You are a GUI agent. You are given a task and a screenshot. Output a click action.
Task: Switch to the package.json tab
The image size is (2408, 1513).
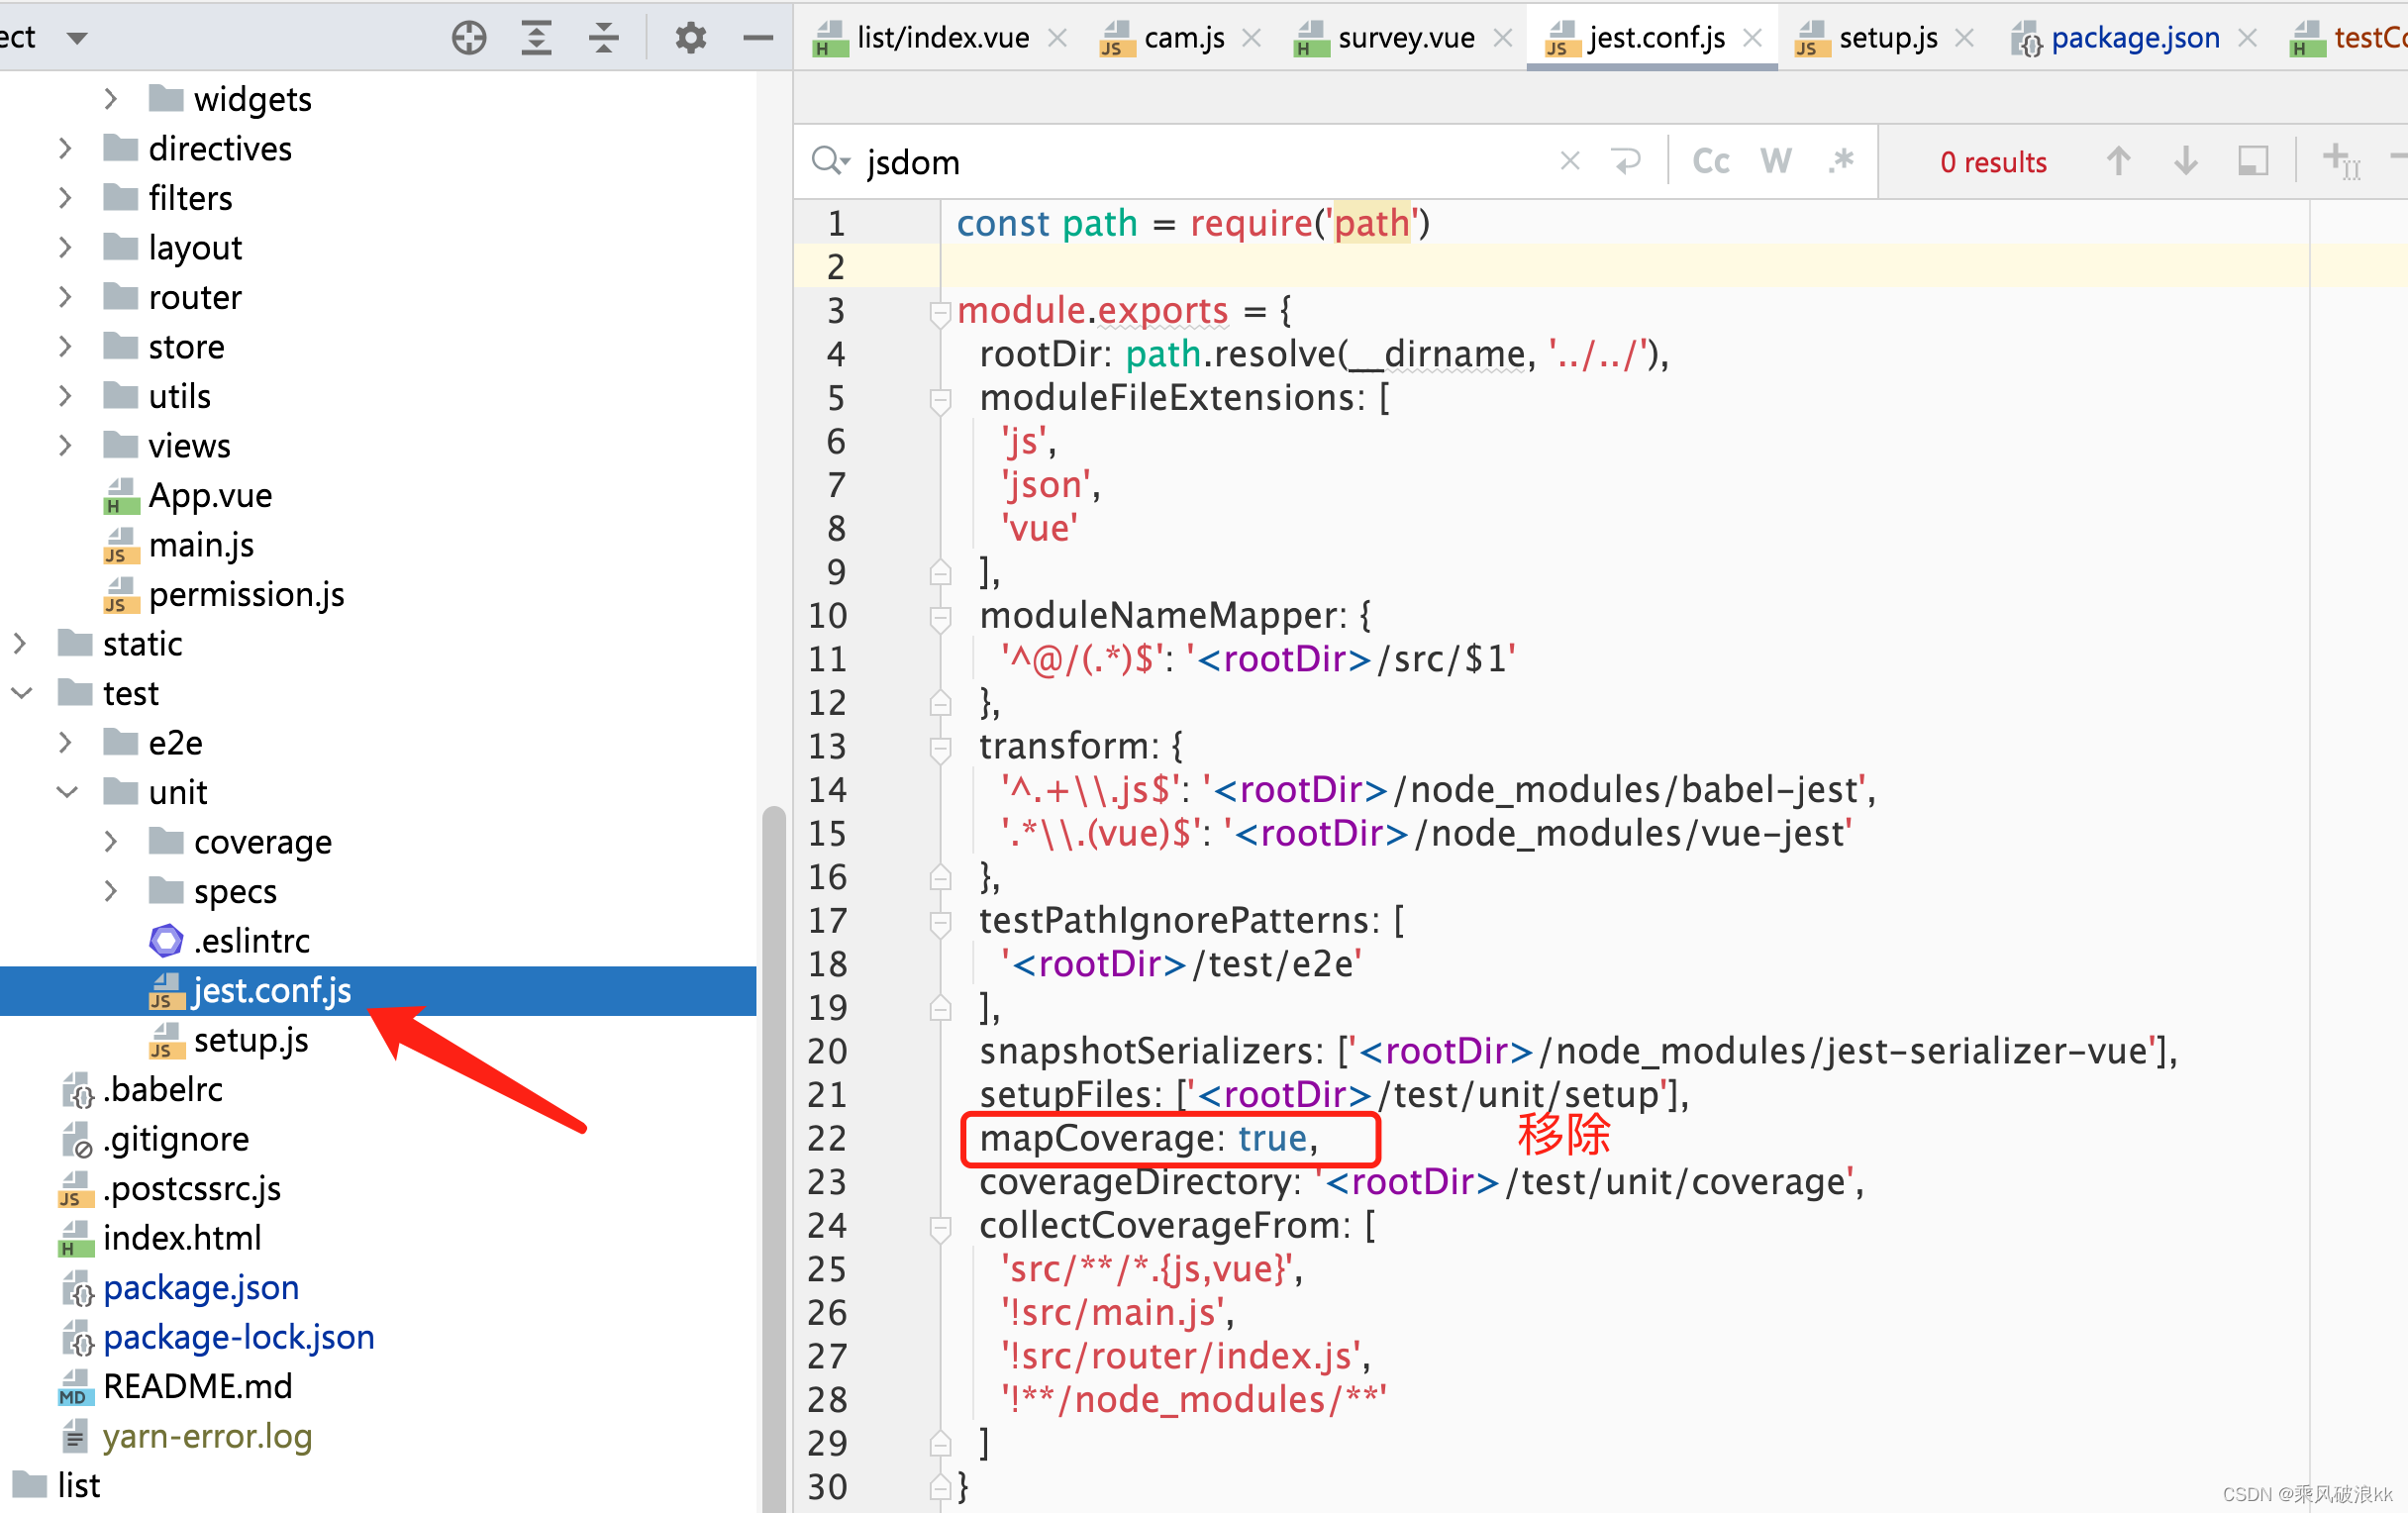(x=2134, y=38)
